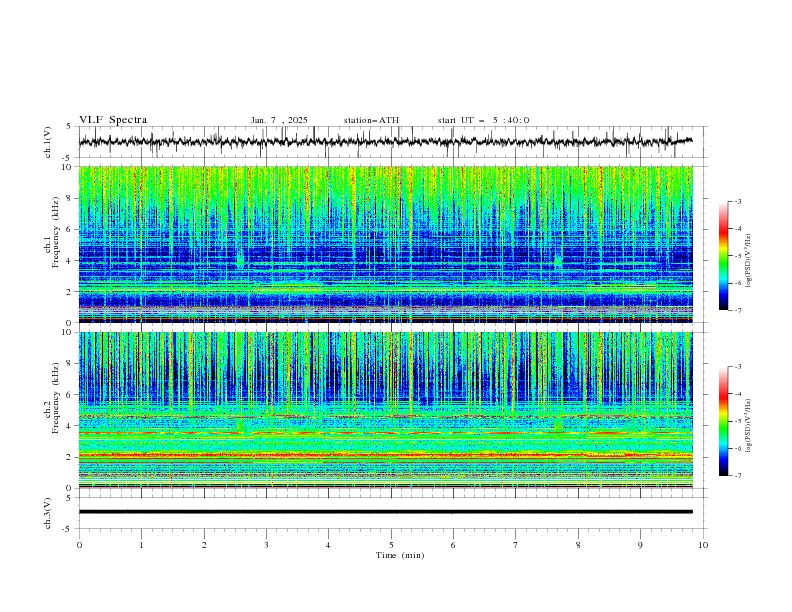Click the "-5" tick on ch.3(V) axis
This screenshot has height=612, width=792.
pos(68,529)
